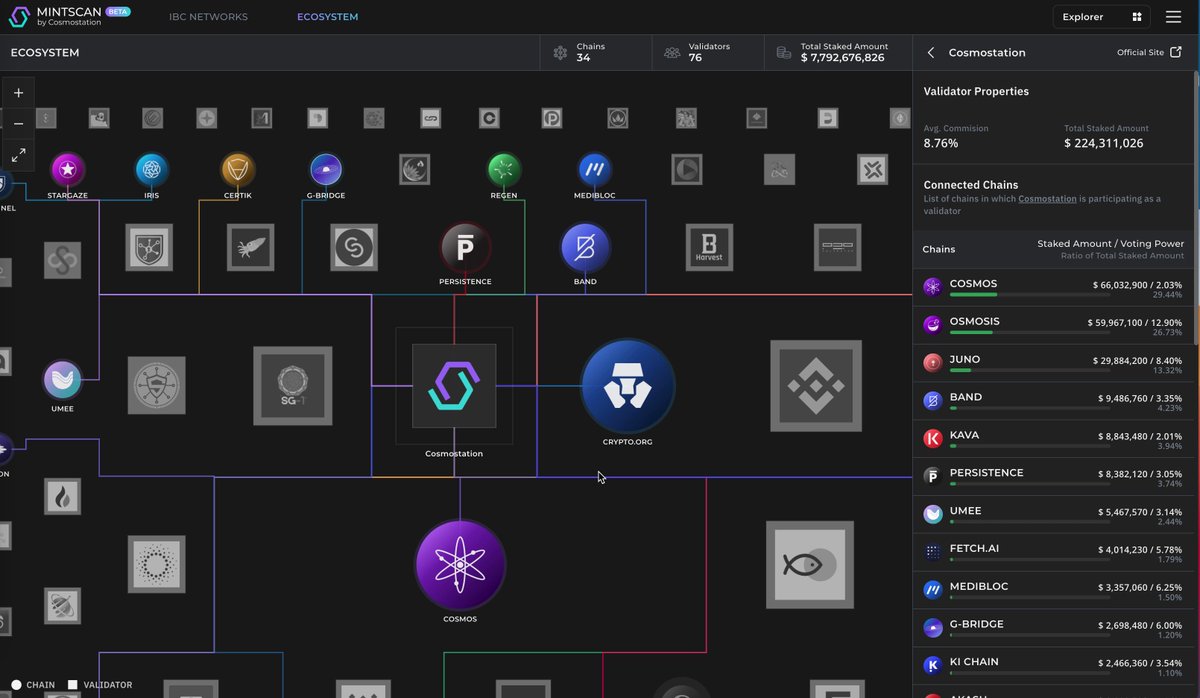Select the X logo validator tile
Viewport: 1200px width, 698px height.
[873, 169]
